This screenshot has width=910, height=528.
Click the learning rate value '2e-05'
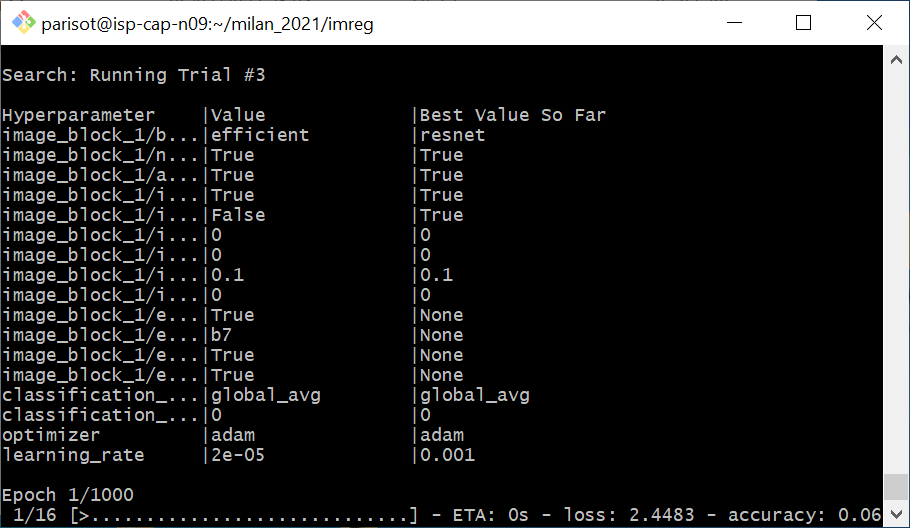point(238,455)
